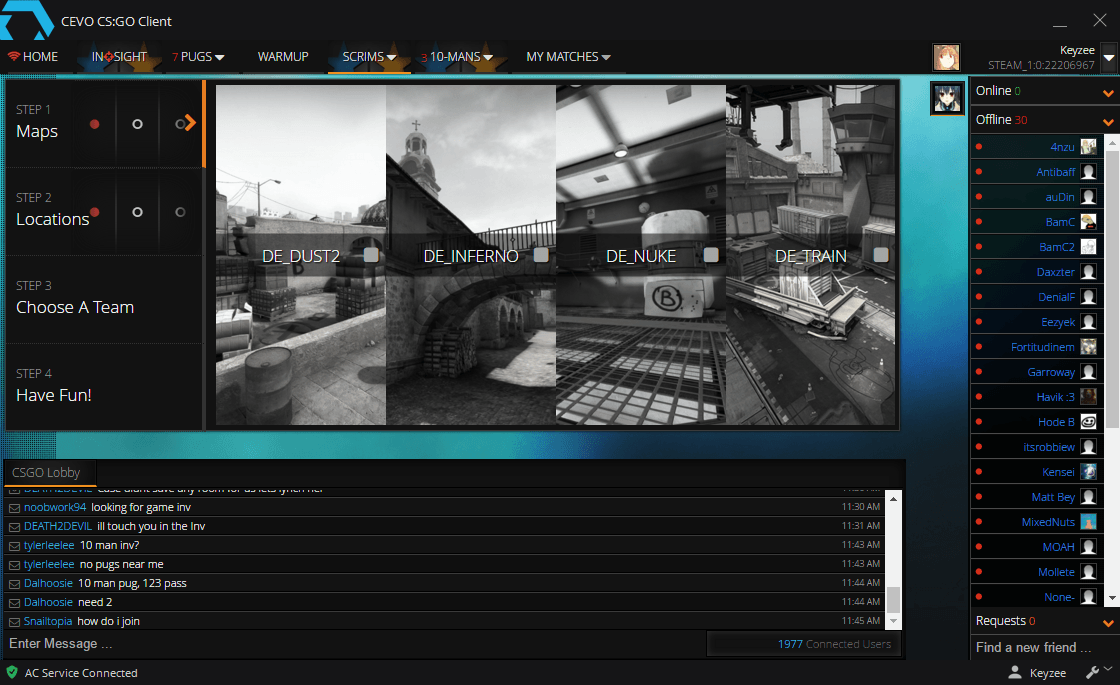The height and width of the screenshot is (685, 1120).
Task: Click the envelope icon next to noobwork94
Action: coord(14,508)
